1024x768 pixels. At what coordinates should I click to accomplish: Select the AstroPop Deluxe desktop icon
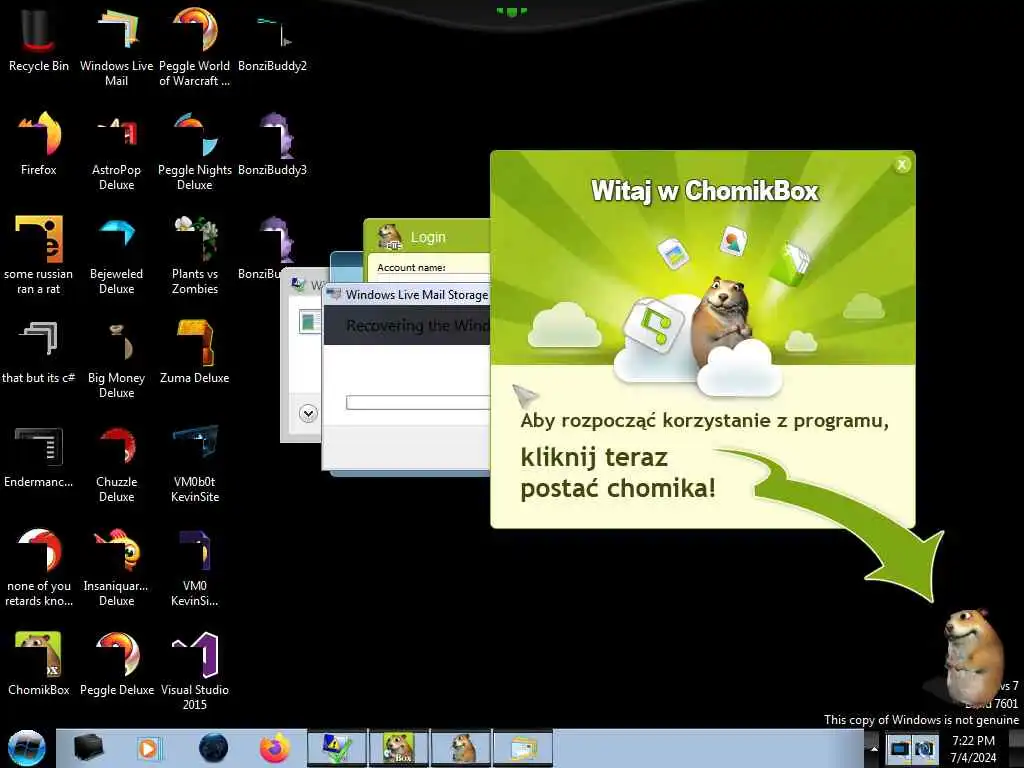click(116, 151)
